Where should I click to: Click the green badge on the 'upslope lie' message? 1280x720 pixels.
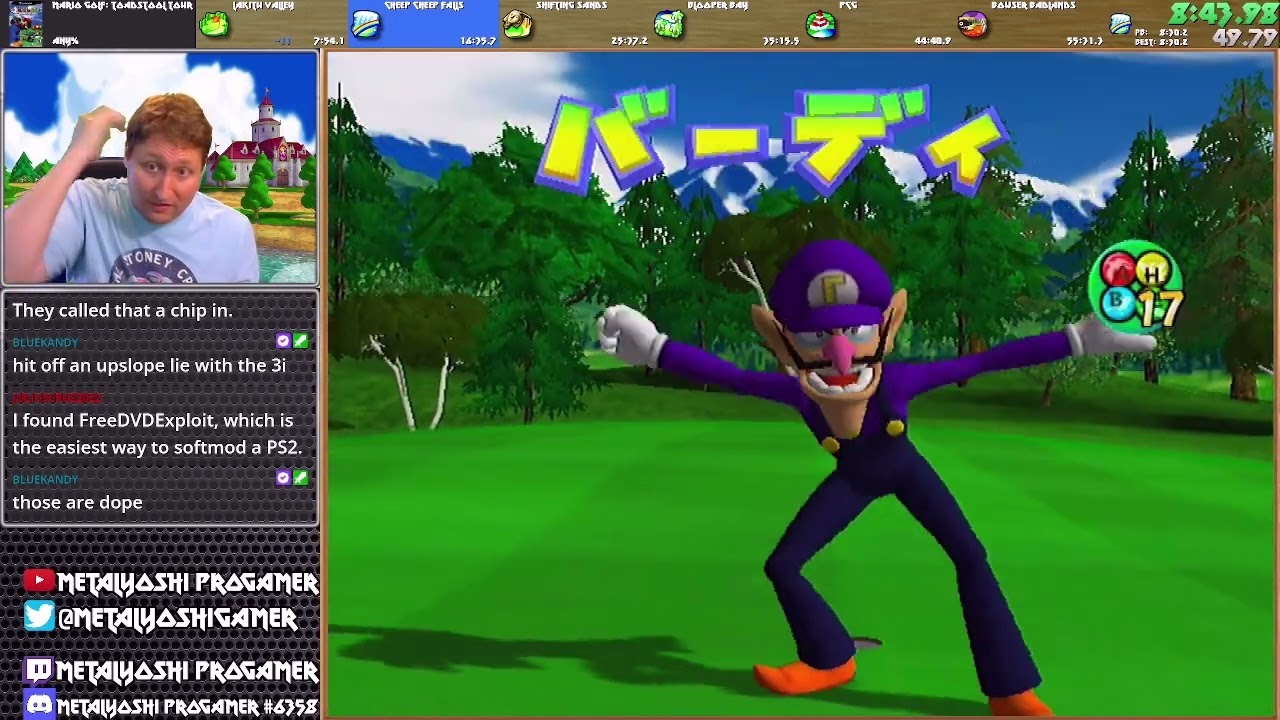(x=300, y=341)
